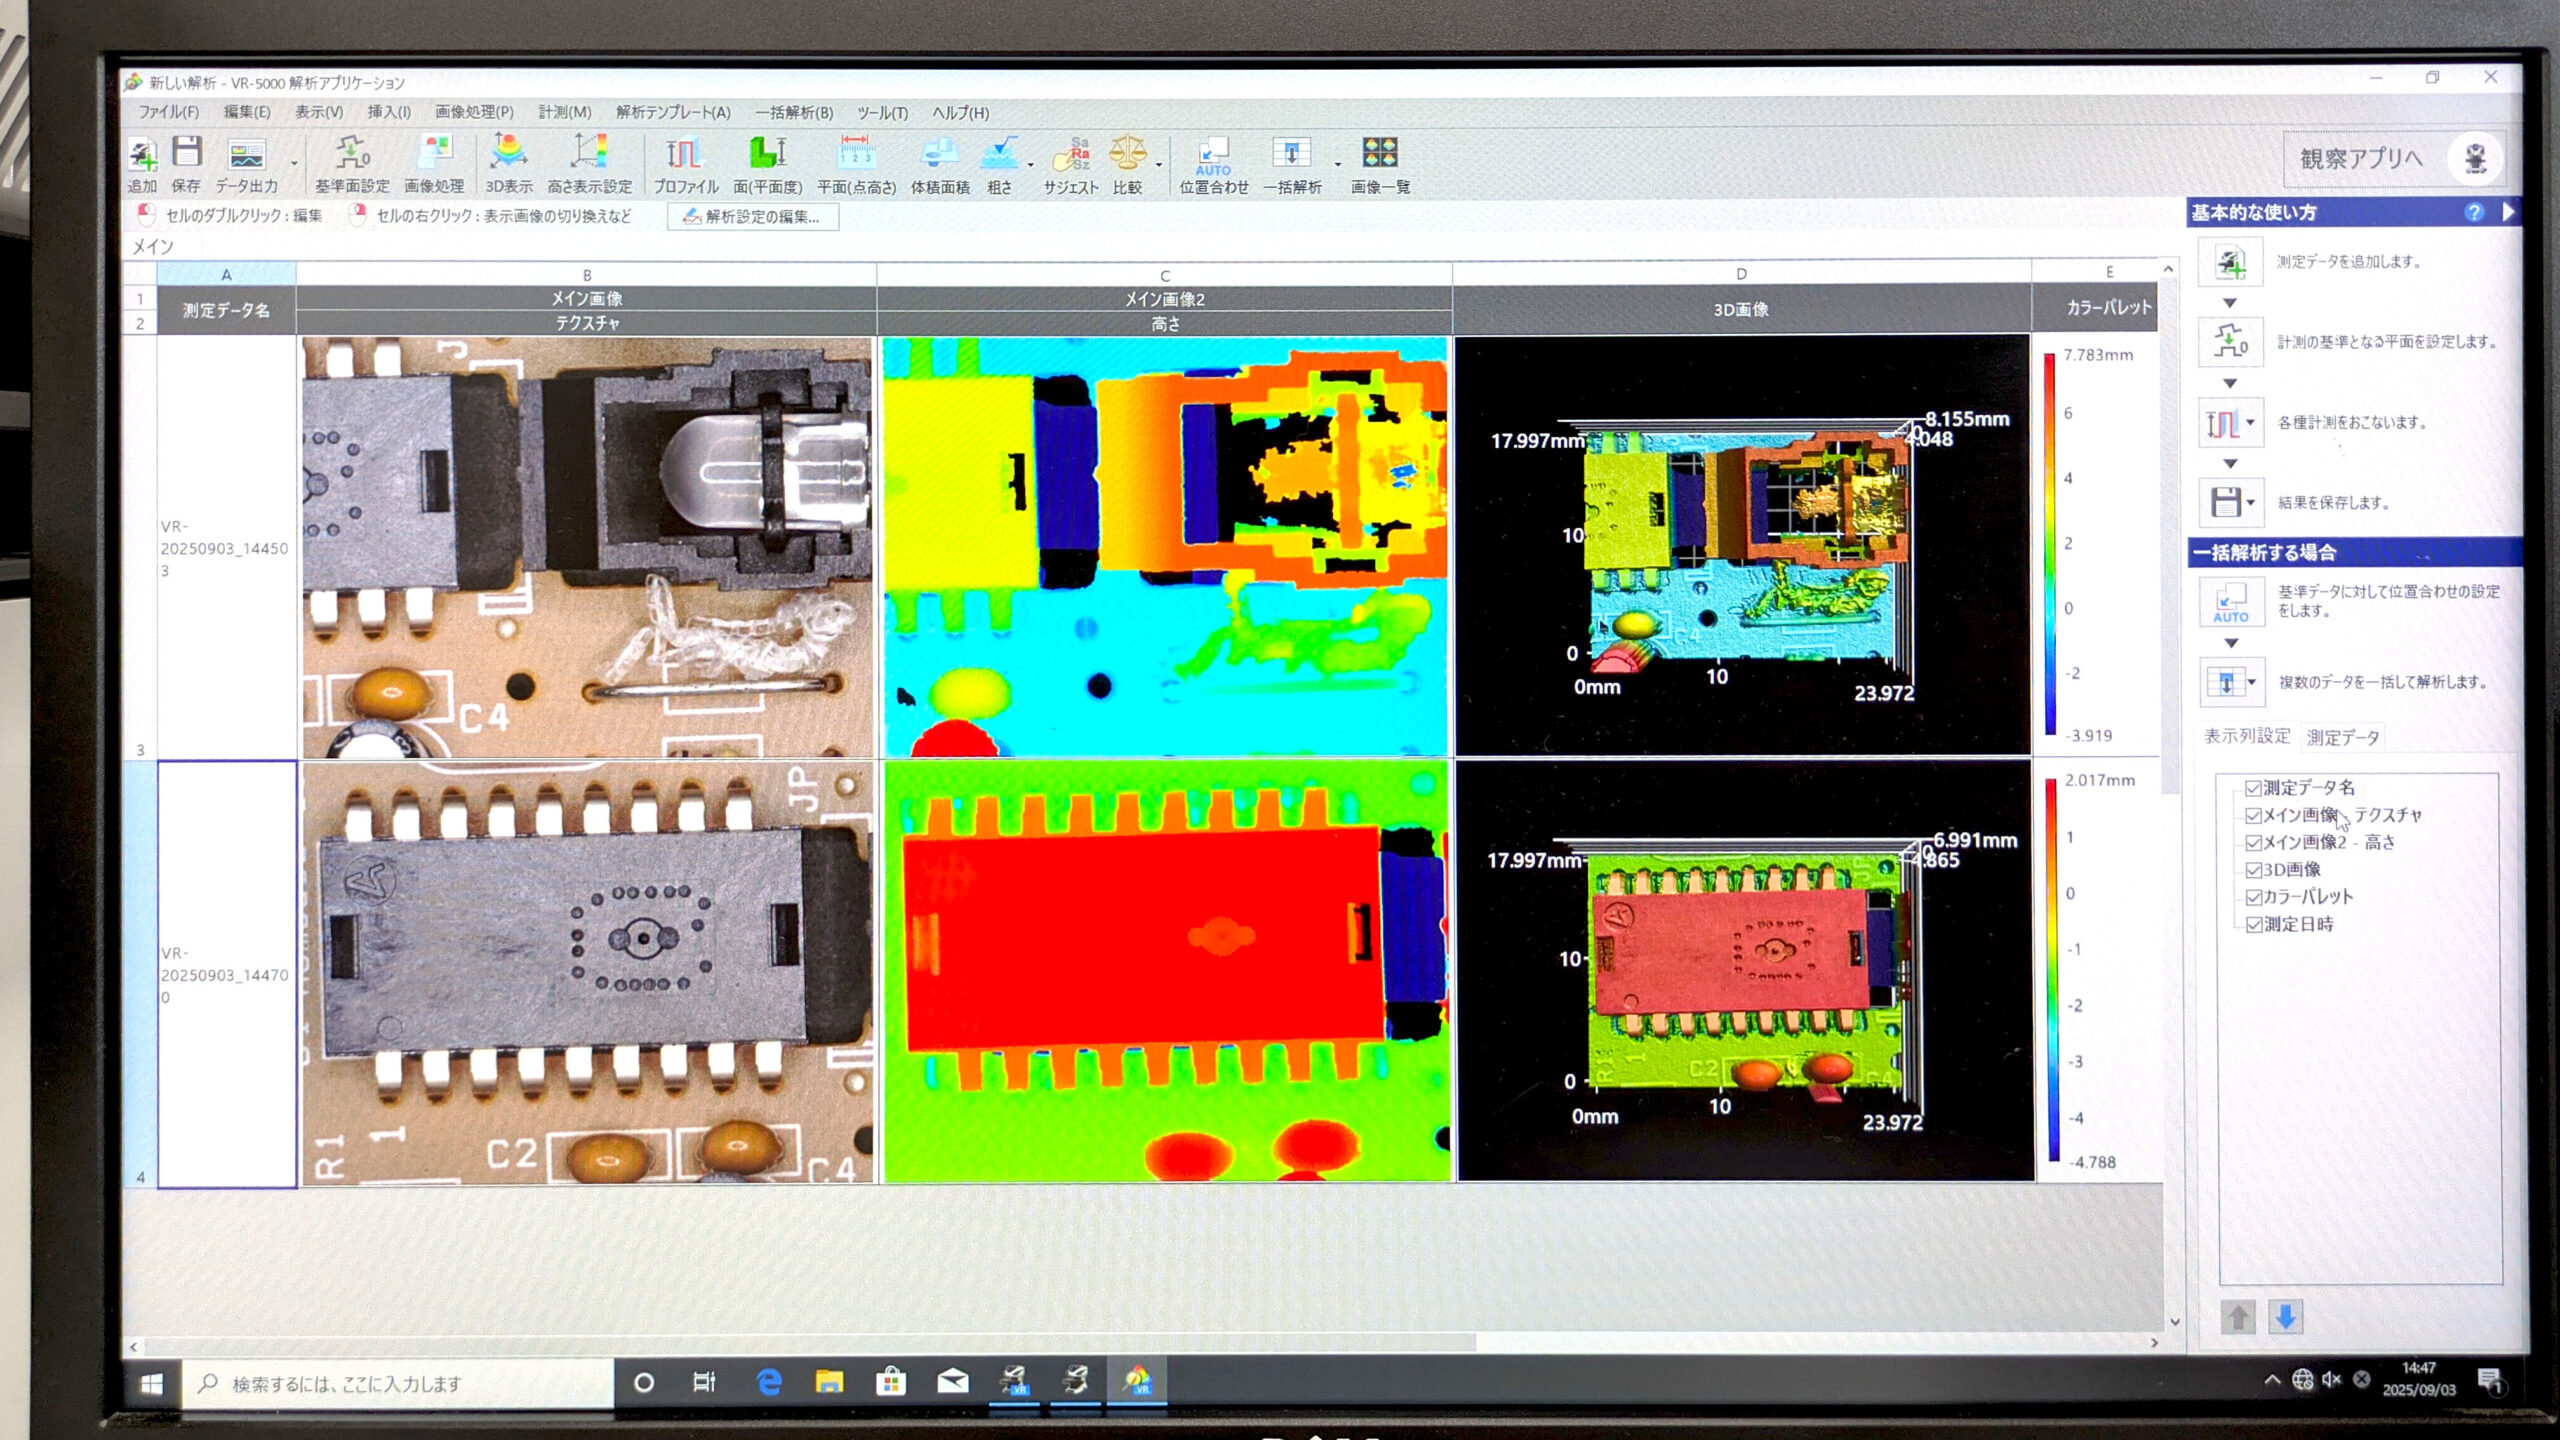The height and width of the screenshot is (1440, 2560).
Task: Click the 解析設定の編集 button
Action: [752, 217]
